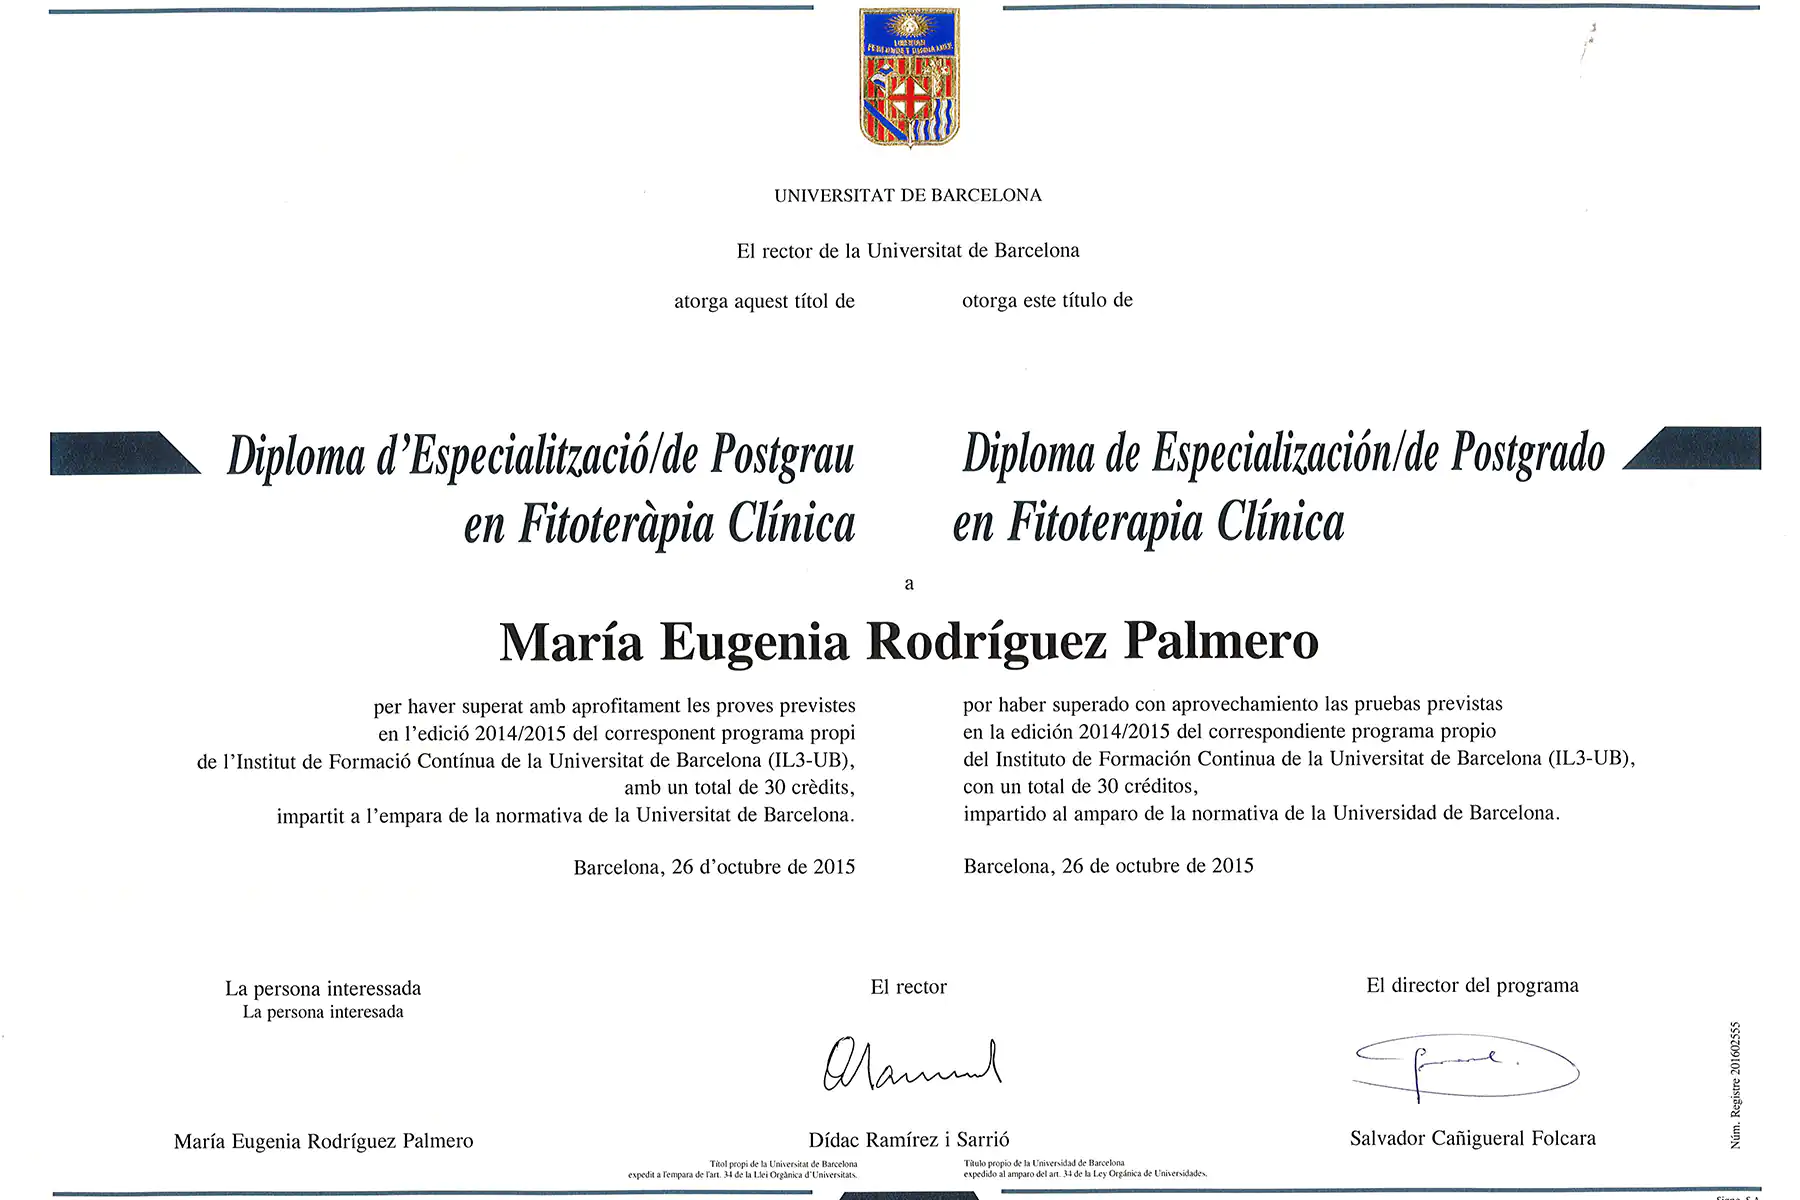Click the name 'Dídac Ramírez i Sarrió'
This screenshot has width=1800, height=1200.
(x=909, y=1140)
